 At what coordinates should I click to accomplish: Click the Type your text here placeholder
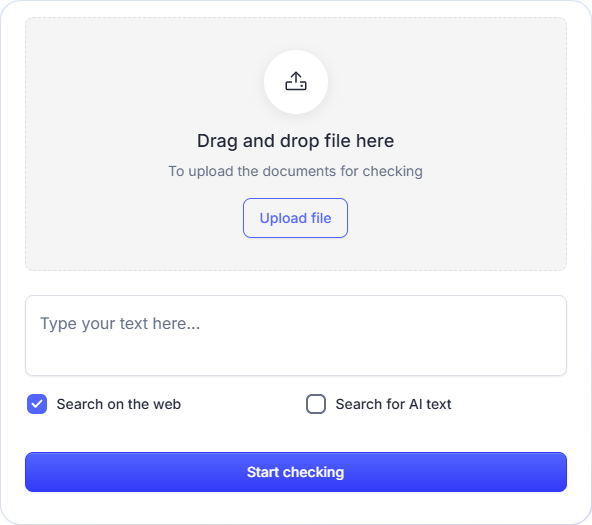(x=120, y=324)
